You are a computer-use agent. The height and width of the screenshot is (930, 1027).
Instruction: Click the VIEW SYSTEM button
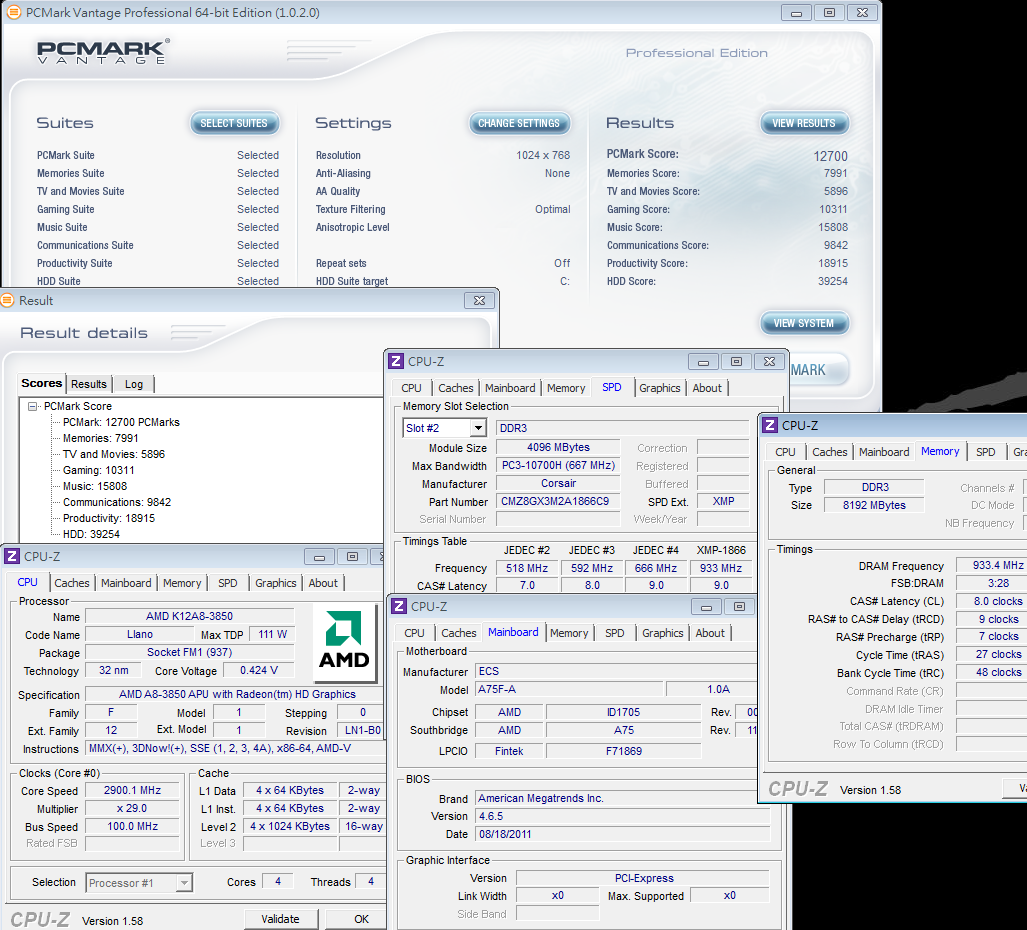click(804, 323)
